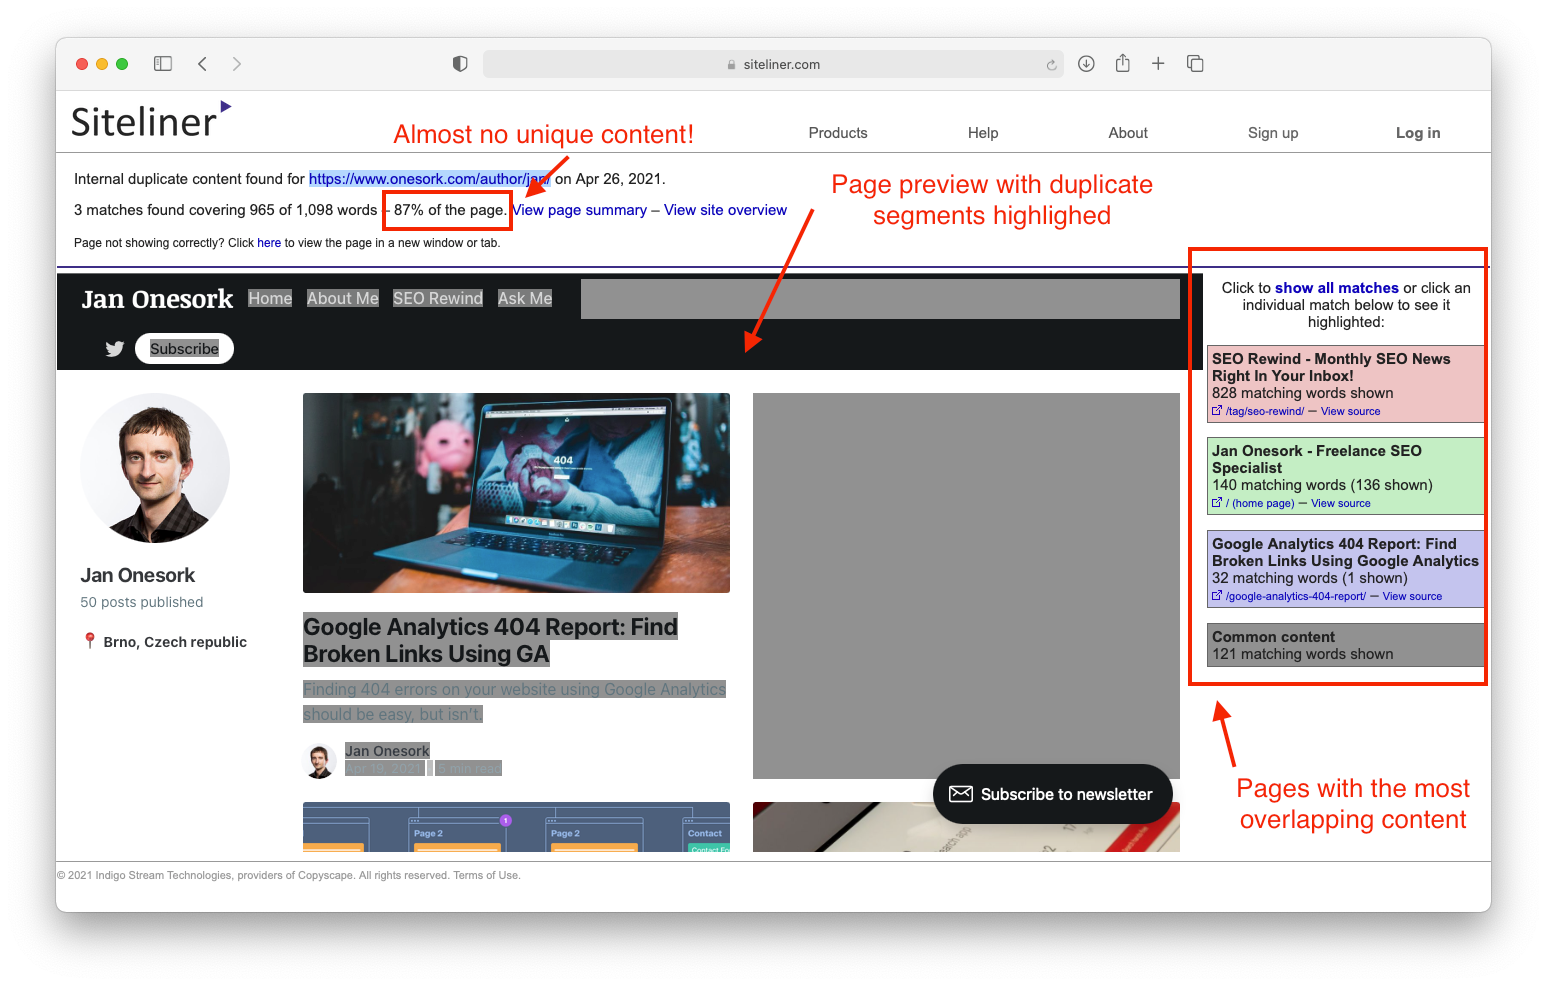View source of the 404 report match
Image resolution: width=1547 pixels, height=986 pixels.
1412,596
